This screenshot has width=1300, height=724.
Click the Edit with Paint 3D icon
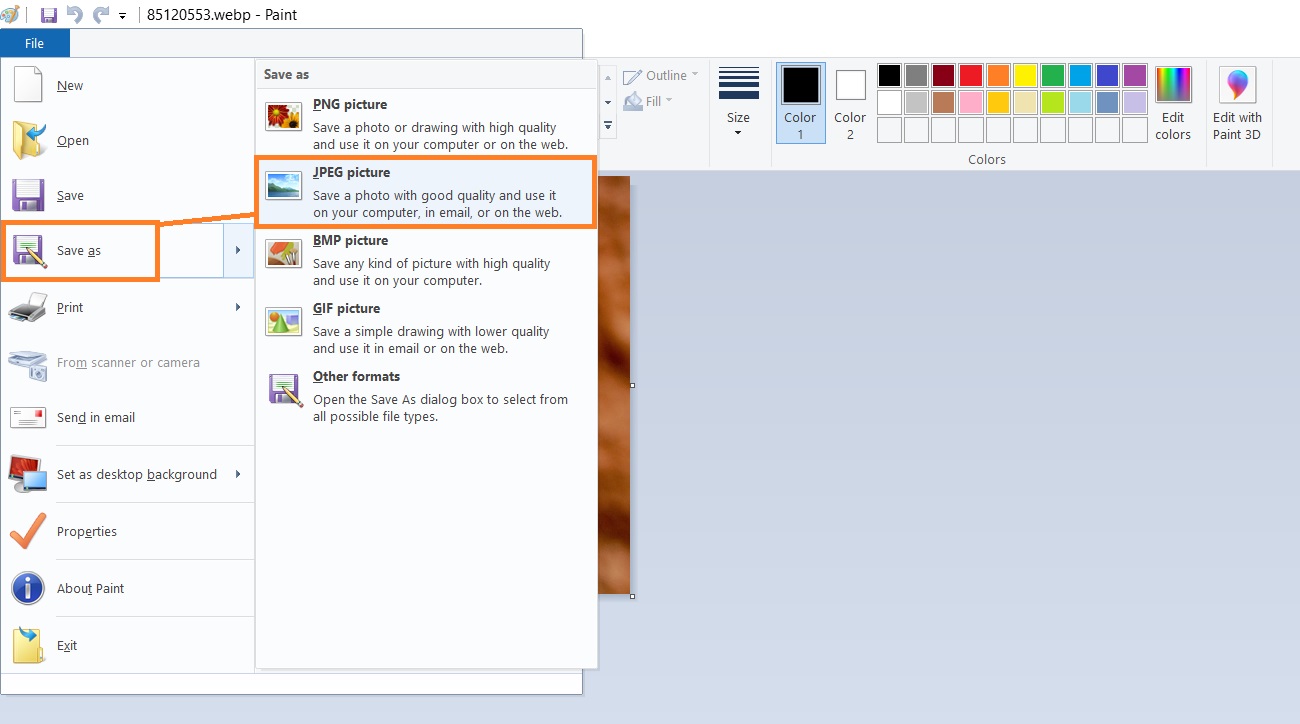pyautogui.click(x=1237, y=101)
